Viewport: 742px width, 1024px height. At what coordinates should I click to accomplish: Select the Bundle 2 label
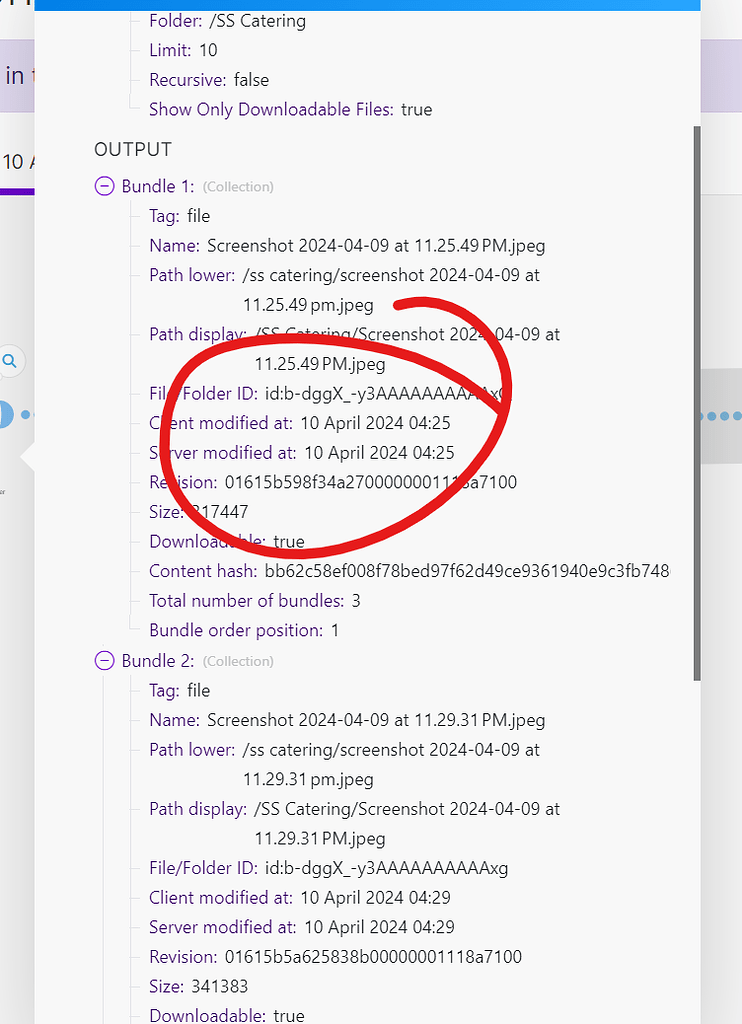point(158,661)
